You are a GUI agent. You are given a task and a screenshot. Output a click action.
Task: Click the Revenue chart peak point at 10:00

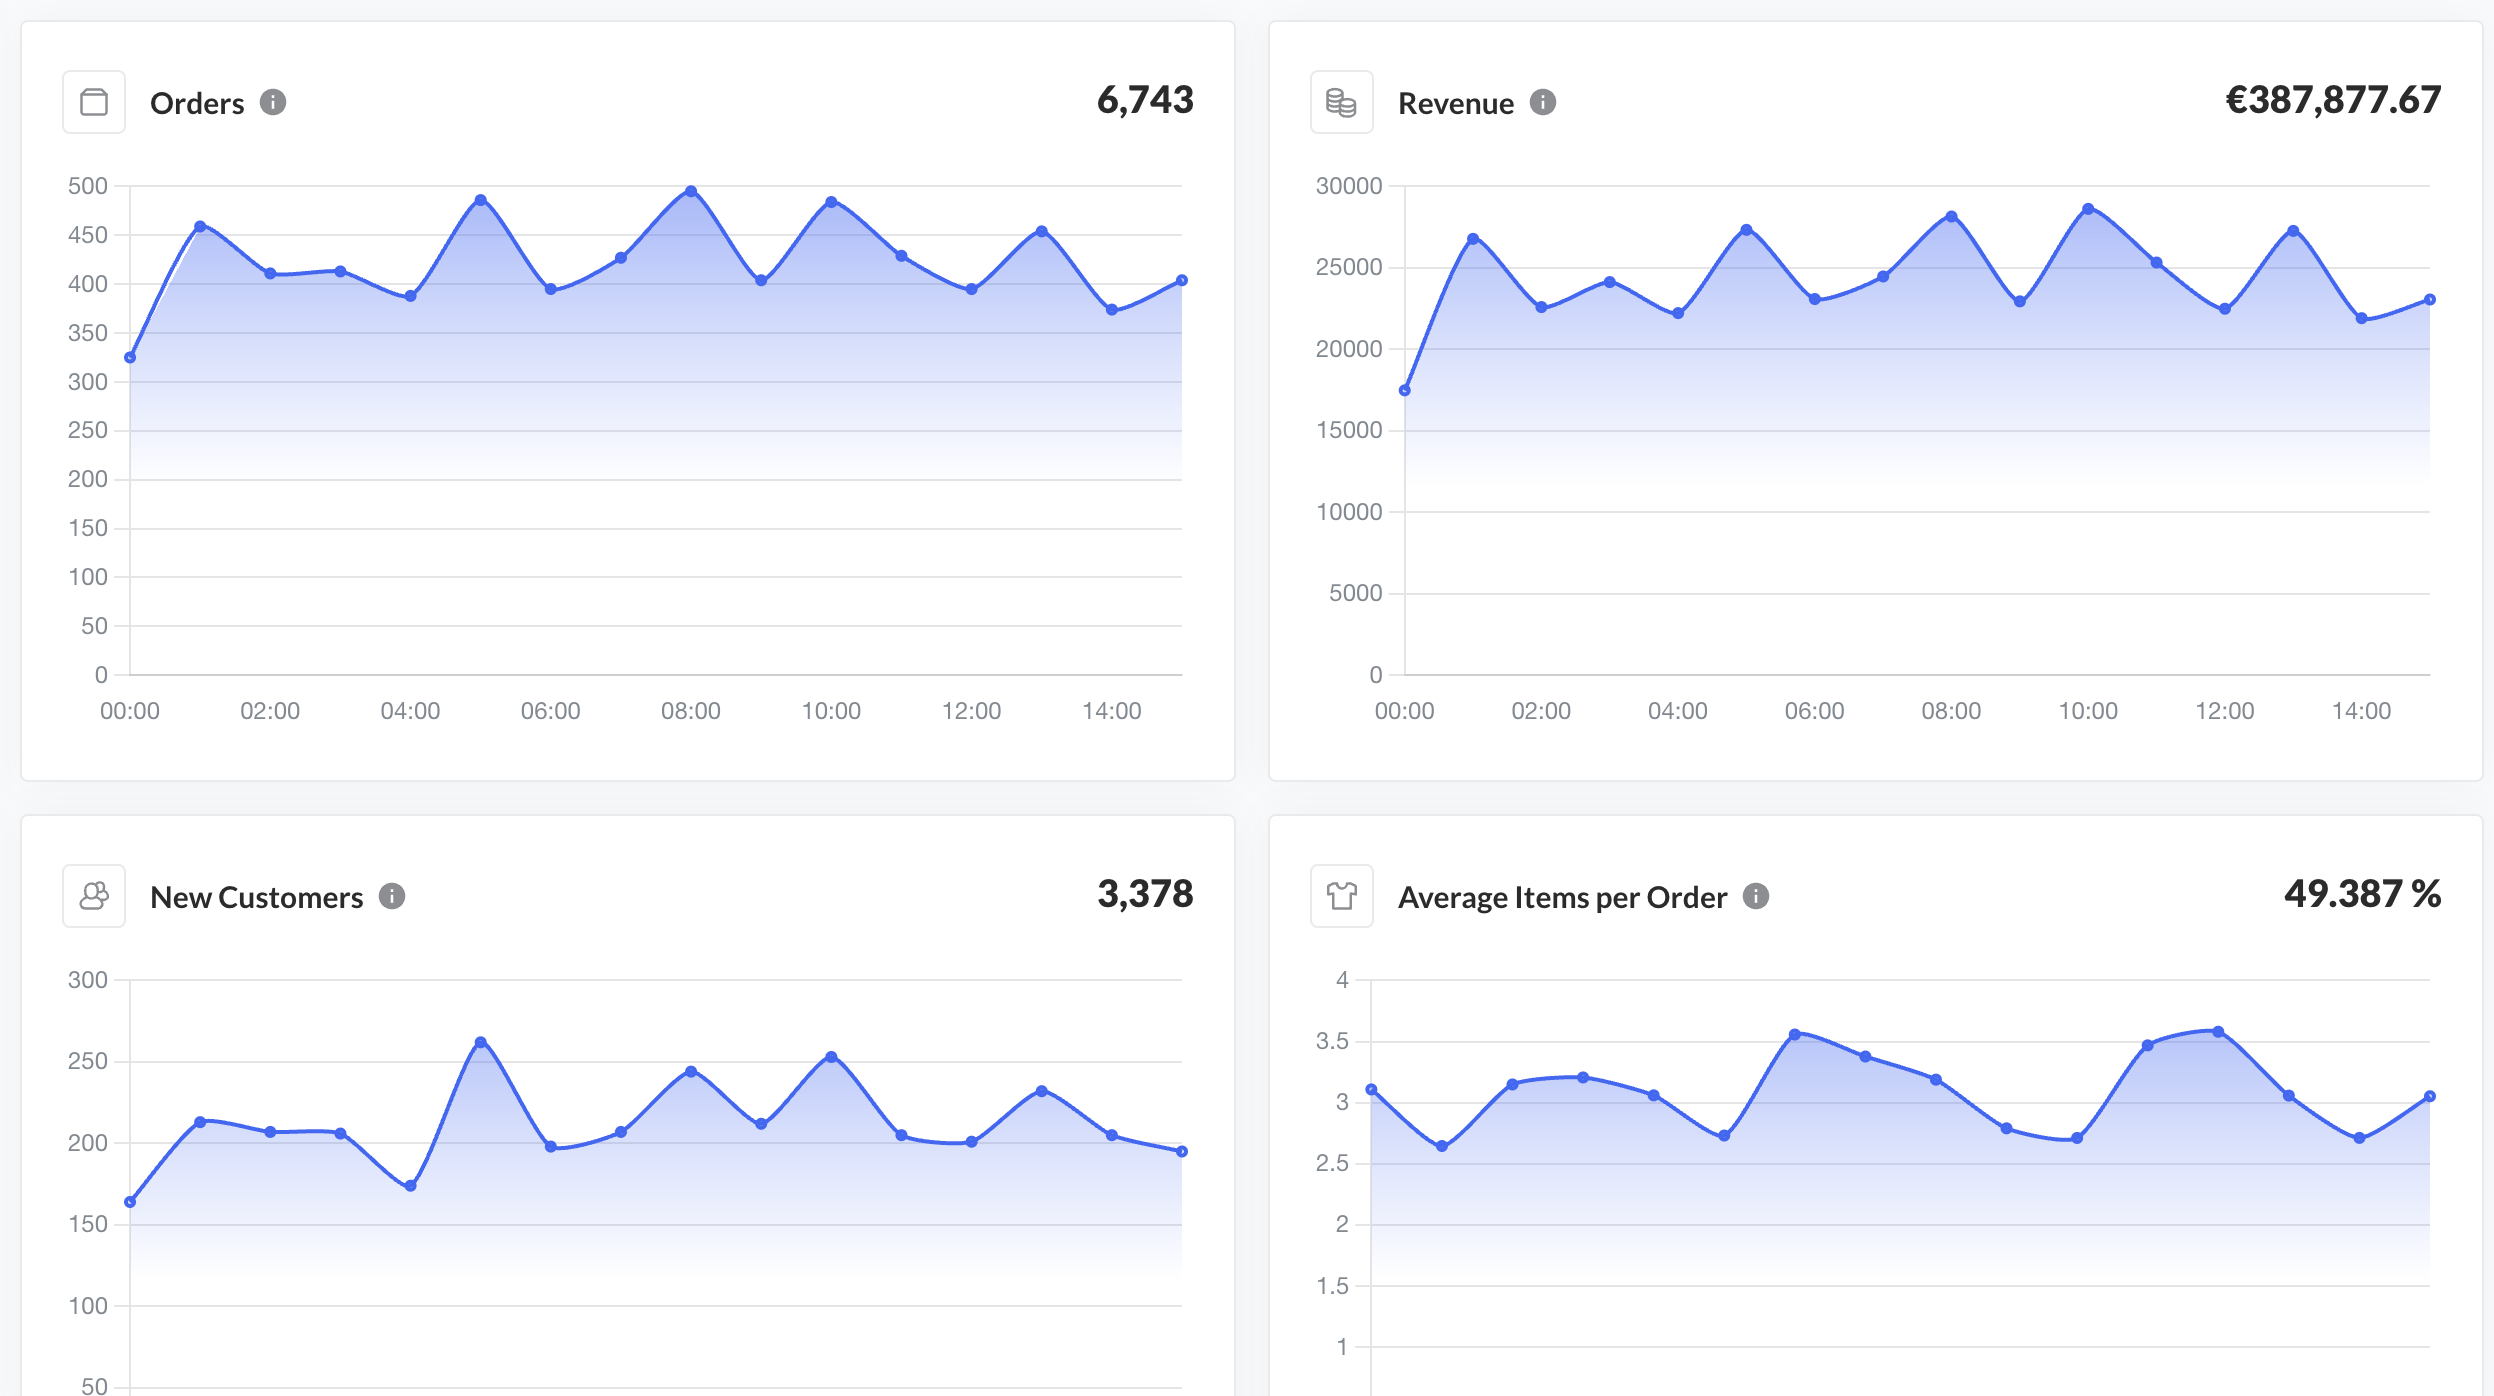(x=2088, y=209)
